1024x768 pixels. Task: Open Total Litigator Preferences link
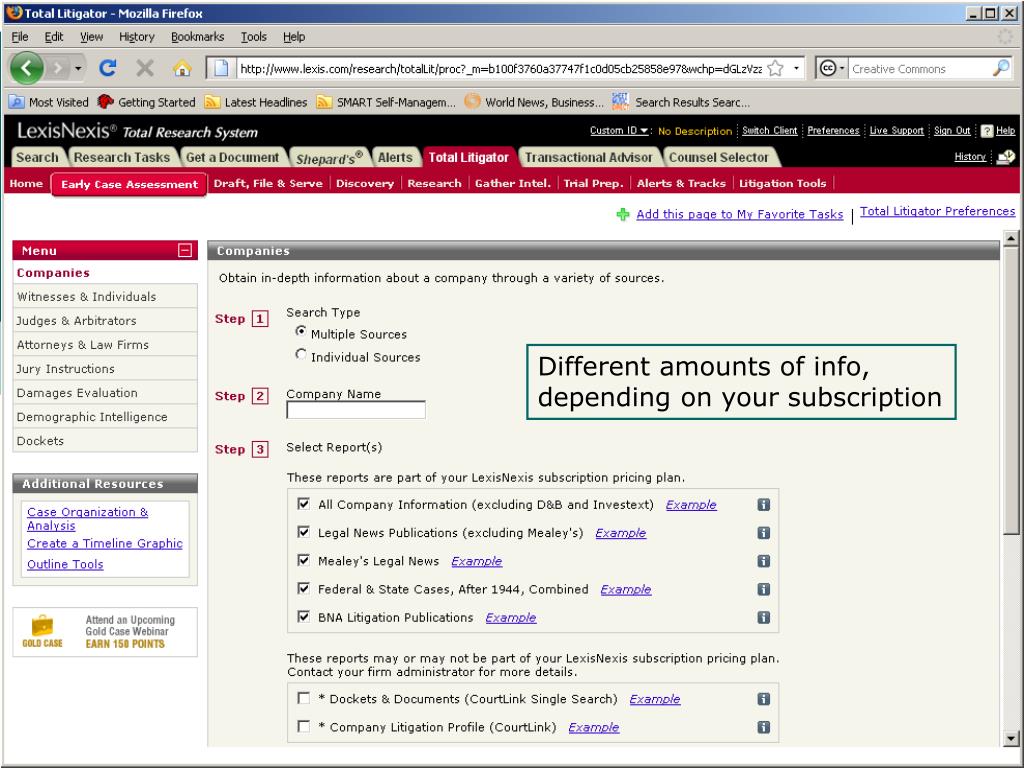(x=937, y=211)
